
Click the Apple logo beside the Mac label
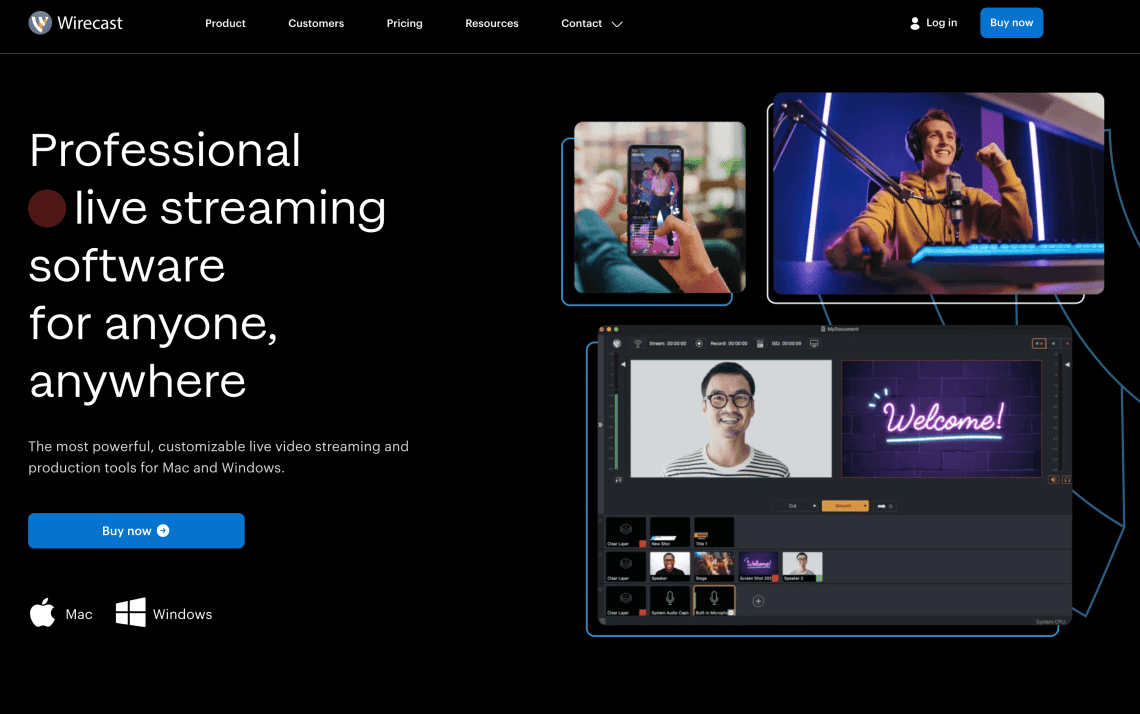44,613
